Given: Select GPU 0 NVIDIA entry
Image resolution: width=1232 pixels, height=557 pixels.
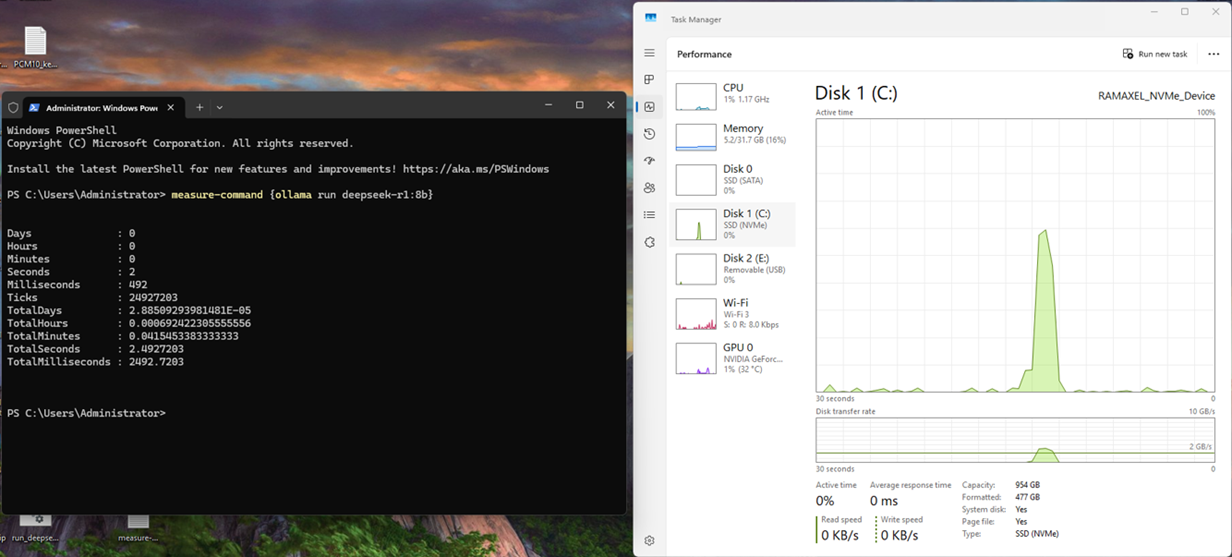Looking at the screenshot, I should (732, 358).
